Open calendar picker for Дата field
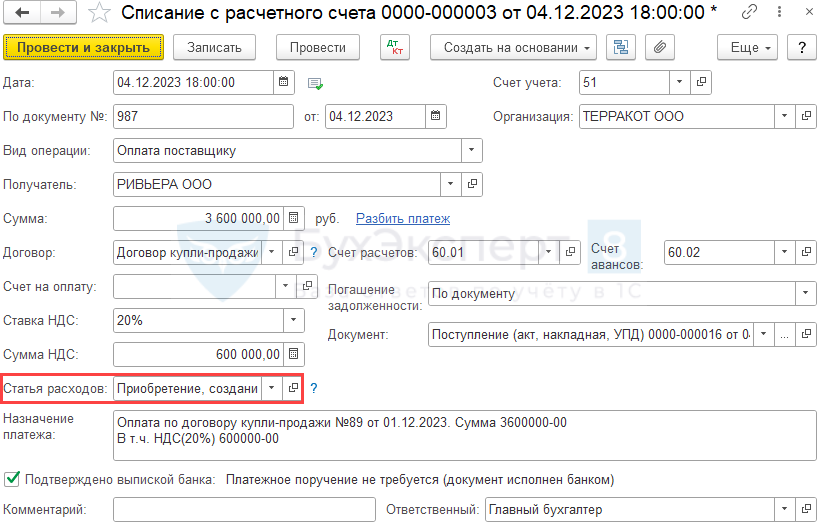 pyautogui.click(x=284, y=82)
